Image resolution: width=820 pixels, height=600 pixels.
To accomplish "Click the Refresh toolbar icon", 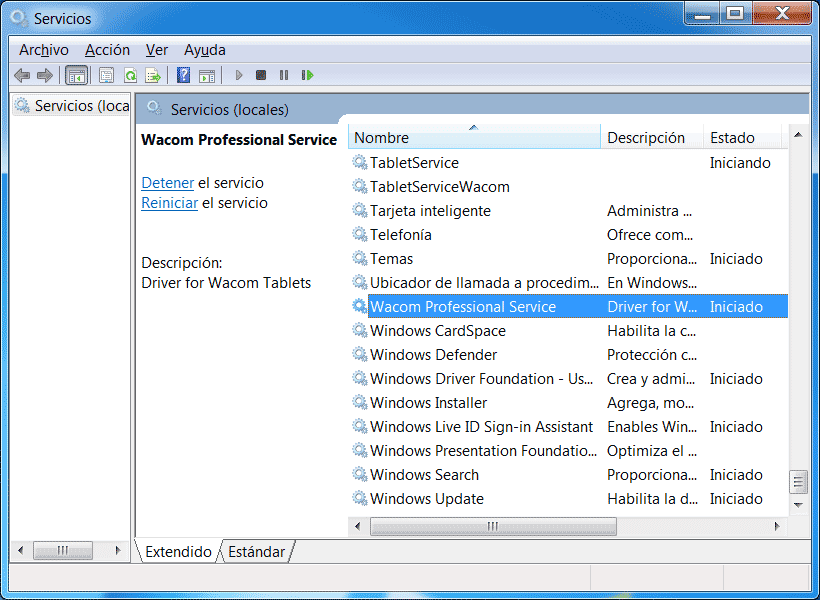I will pos(130,75).
